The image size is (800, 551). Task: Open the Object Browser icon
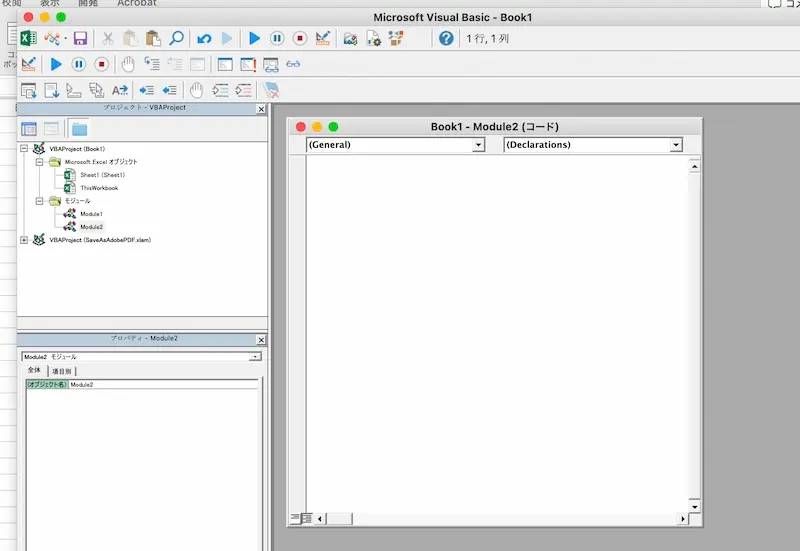[396, 38]
